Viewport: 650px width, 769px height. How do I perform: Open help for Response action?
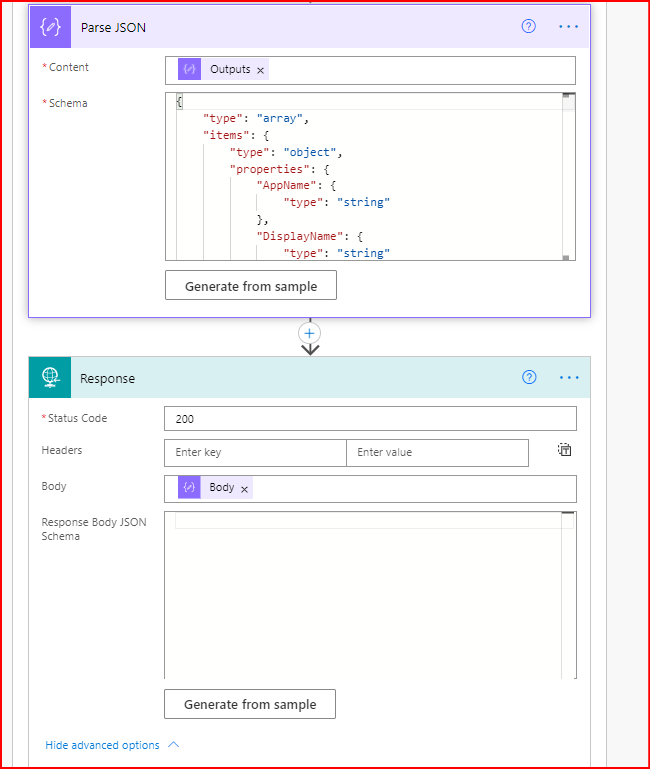tap(529, 378)
